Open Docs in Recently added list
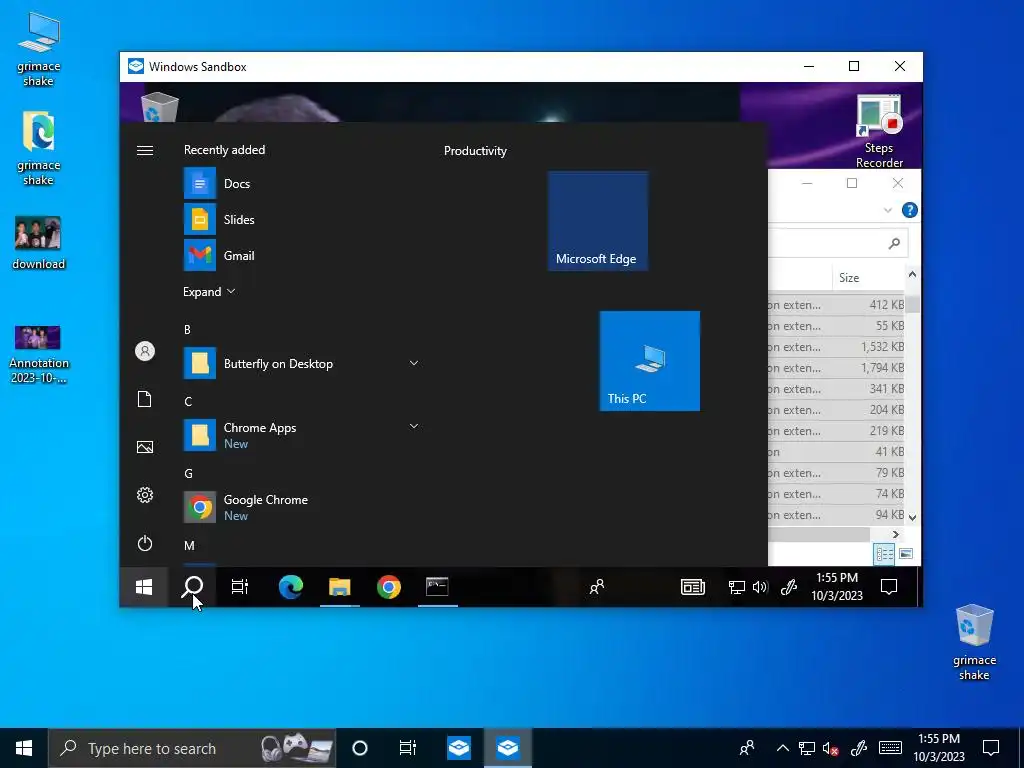Image resolution: width=1024 pixels, height=768 pixels. click(300, 184)
